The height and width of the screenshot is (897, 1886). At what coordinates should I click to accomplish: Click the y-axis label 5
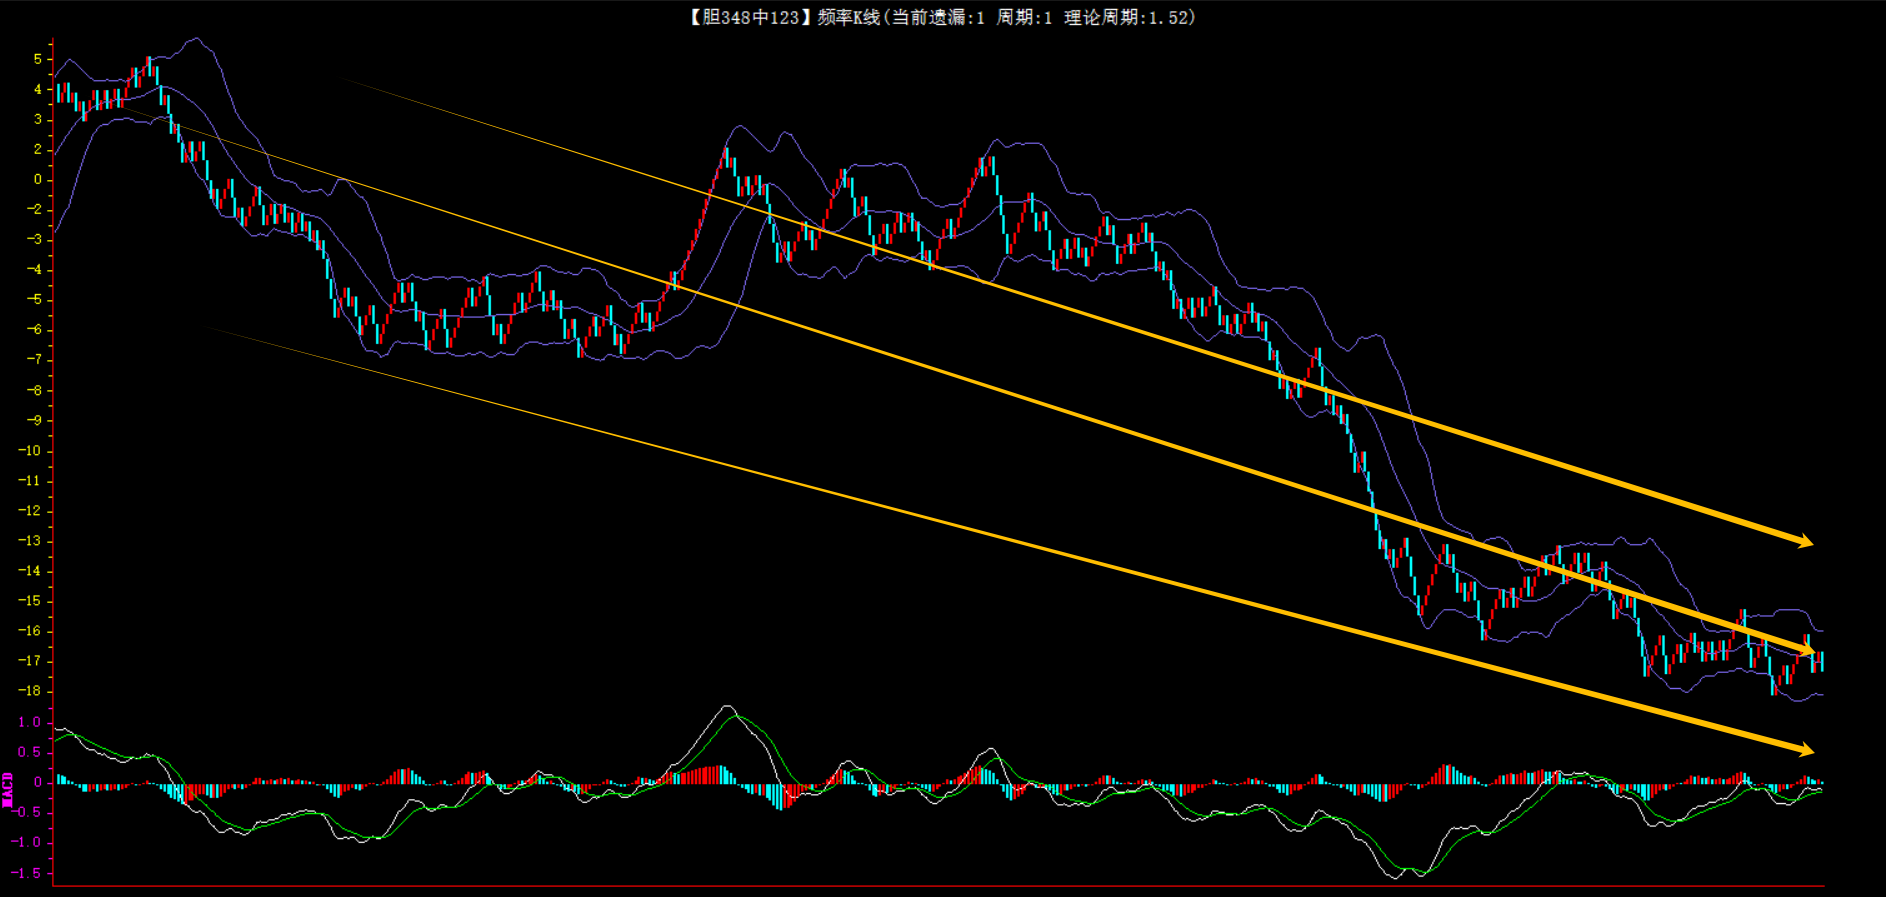[38, 59]
